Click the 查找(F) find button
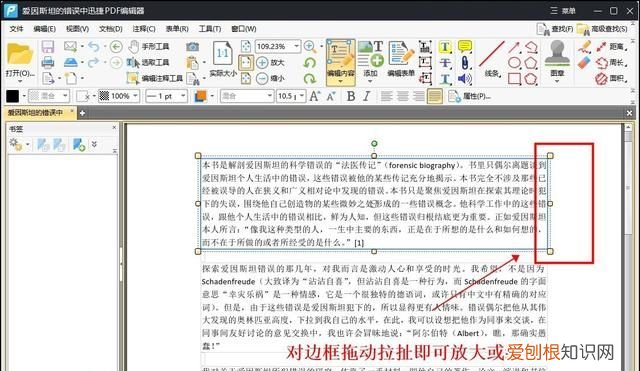The height and width of the screenshot is (371, 640). coord(555,29)
